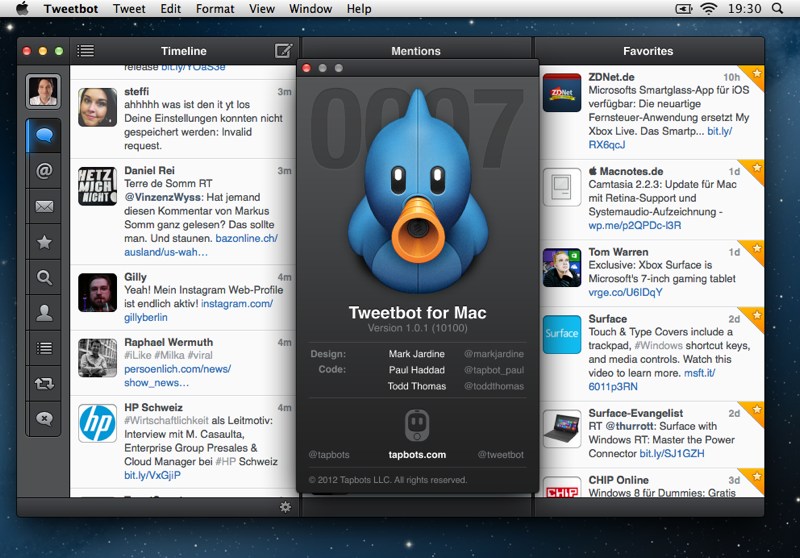Open the gear settings icon below timeline
This screenshot has height=558, width=800.
click(x=285, y=507)
